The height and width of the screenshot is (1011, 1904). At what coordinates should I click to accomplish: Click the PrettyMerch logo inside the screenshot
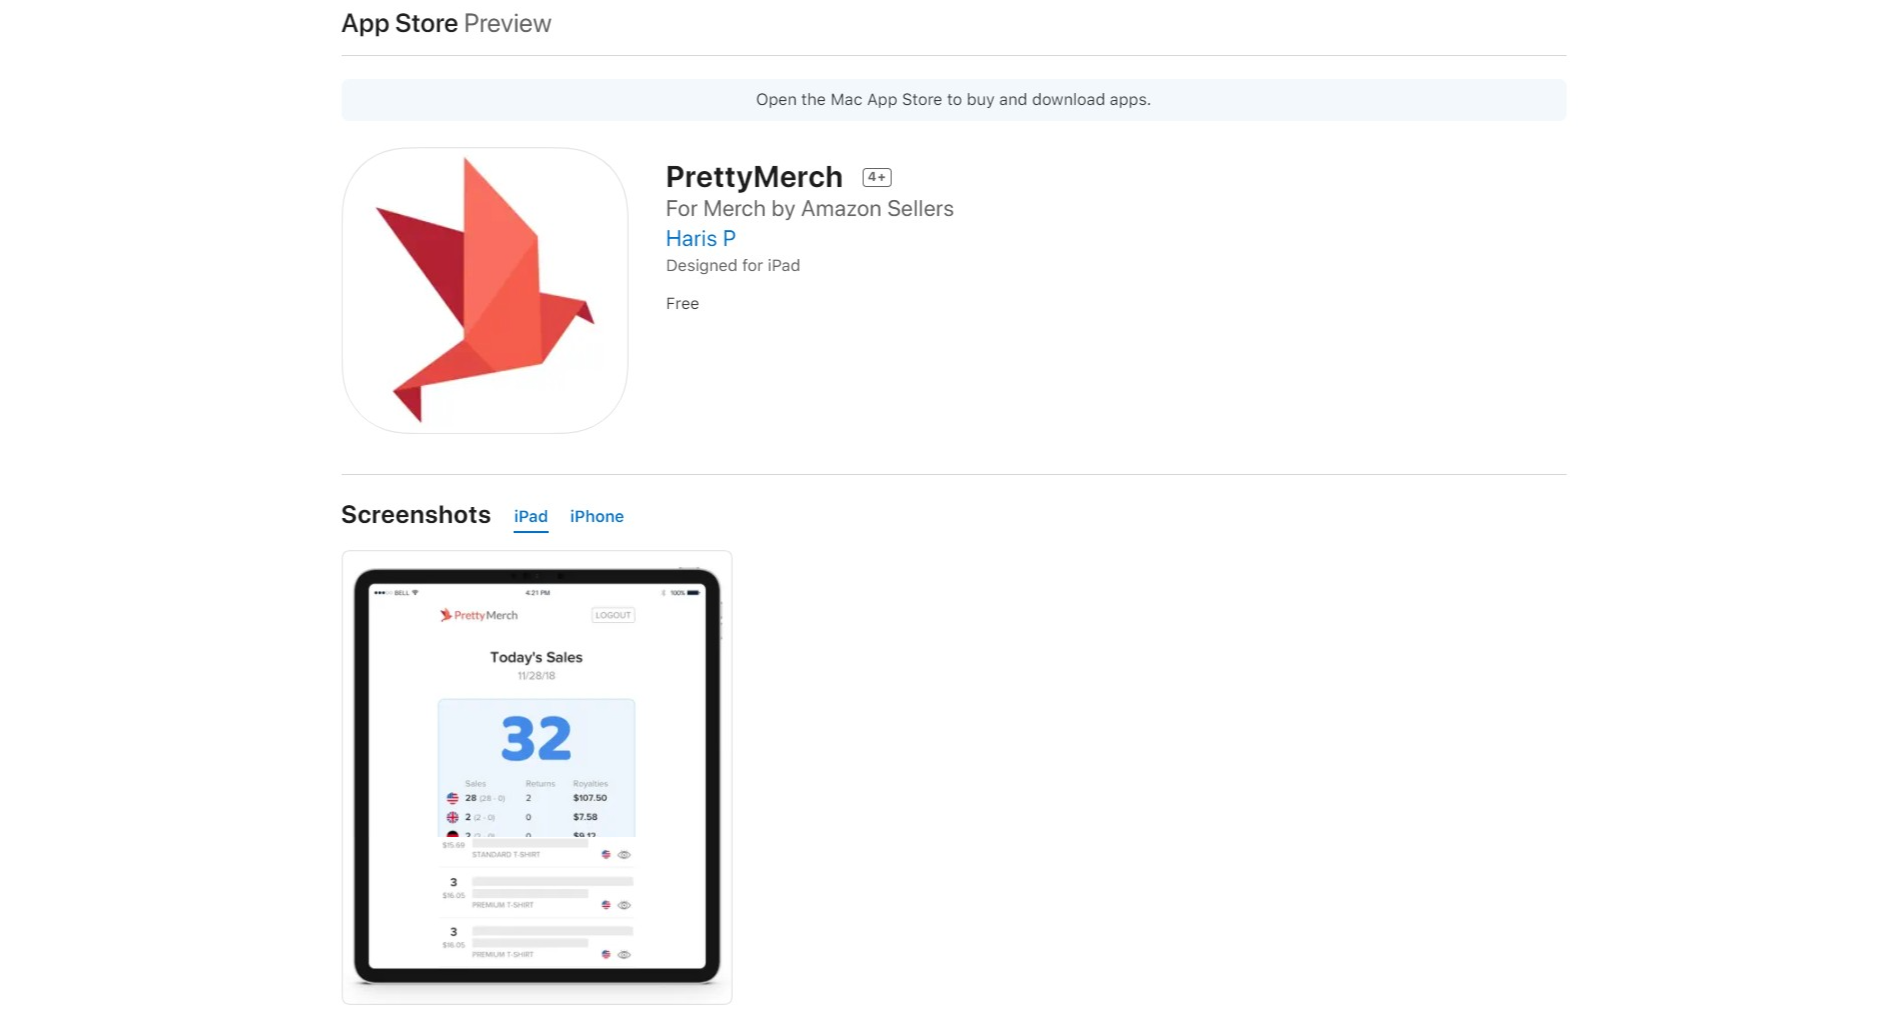coord(479,615)
